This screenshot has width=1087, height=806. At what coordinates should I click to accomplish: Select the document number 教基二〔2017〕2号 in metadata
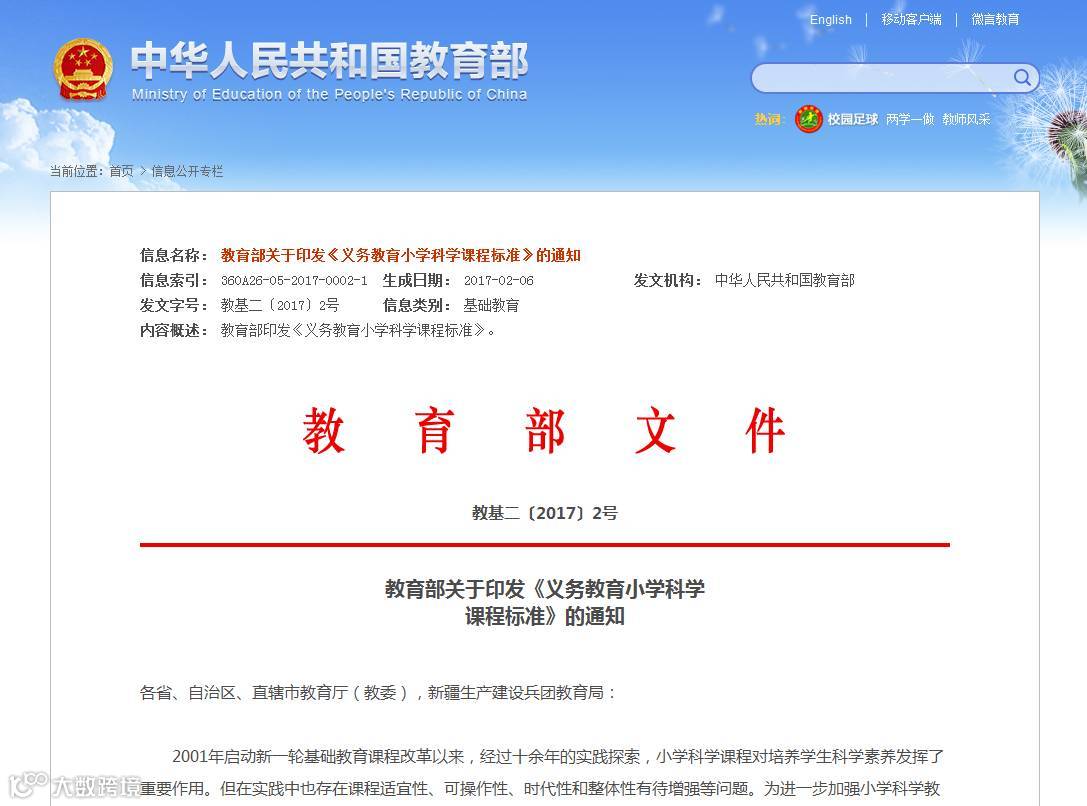click(280, 305)
